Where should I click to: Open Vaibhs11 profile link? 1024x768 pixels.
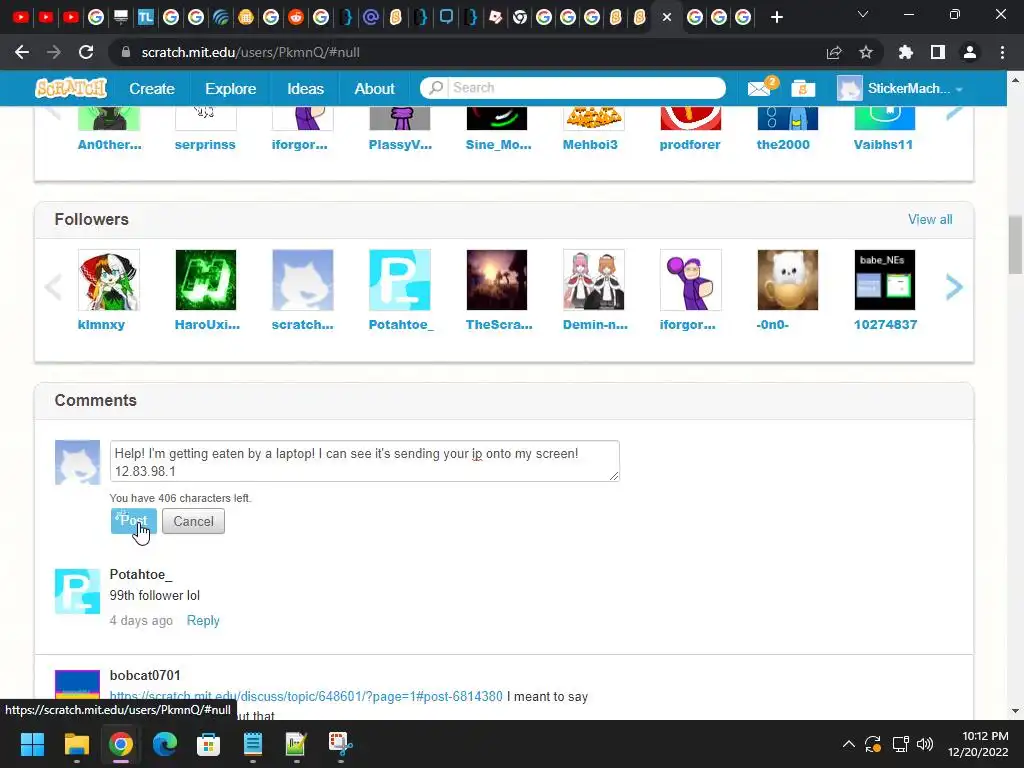883,144
